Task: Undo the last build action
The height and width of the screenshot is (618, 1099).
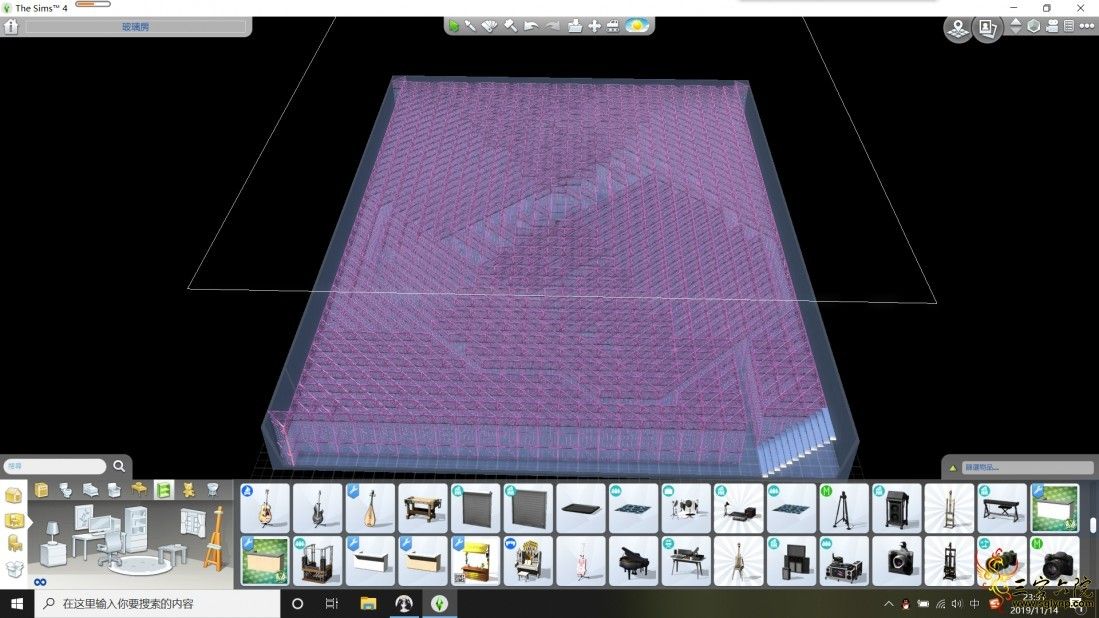Action: (x=531, y=26)
